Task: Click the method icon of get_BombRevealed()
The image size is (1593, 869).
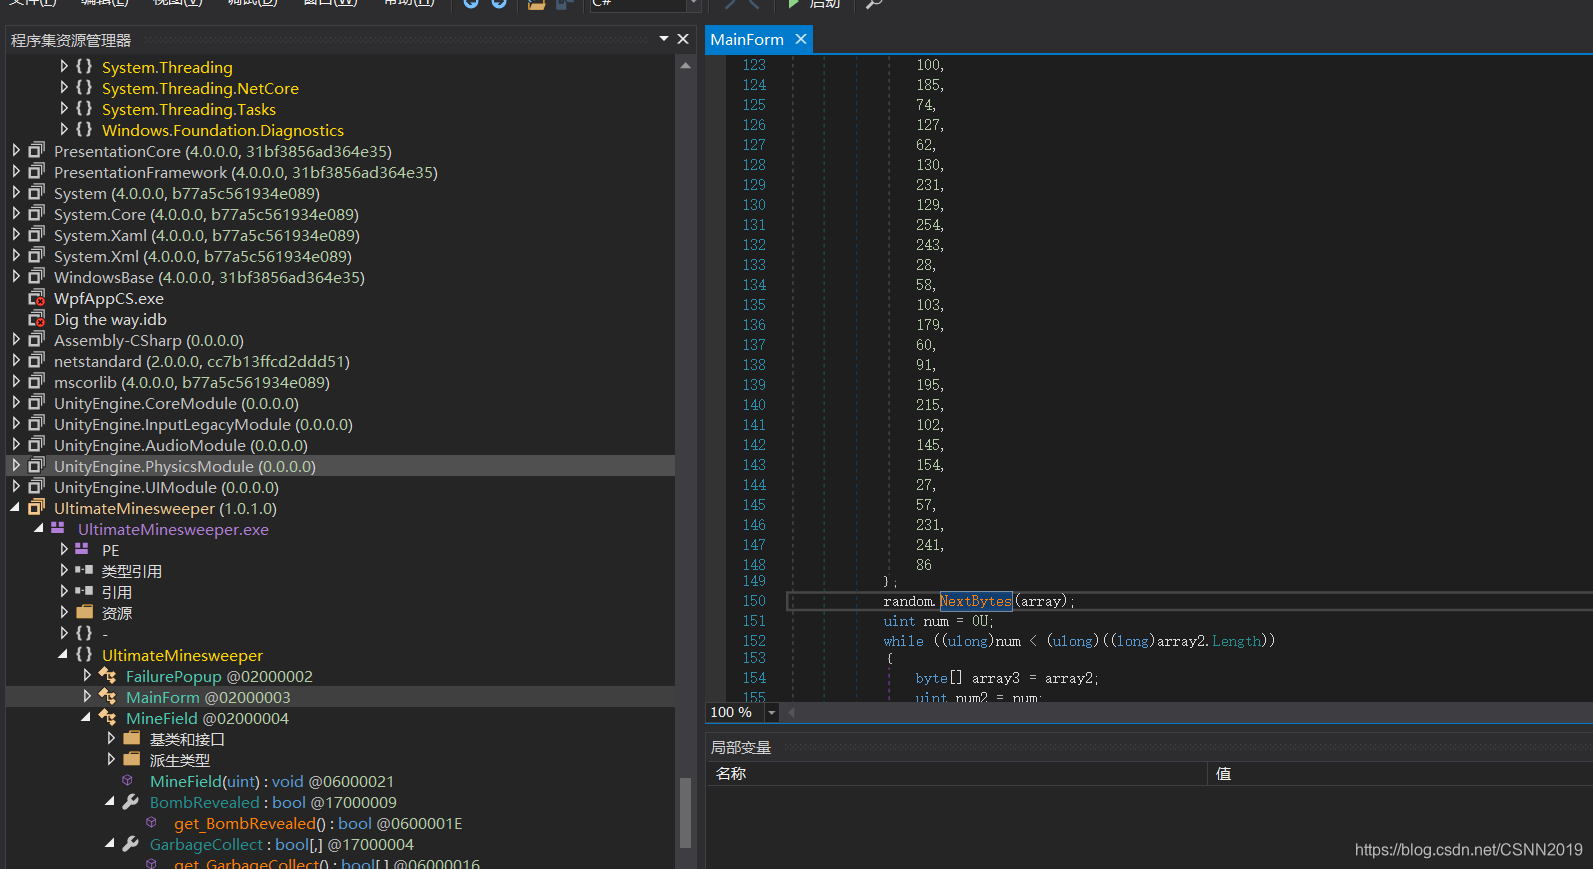Action: click(151, 822)
